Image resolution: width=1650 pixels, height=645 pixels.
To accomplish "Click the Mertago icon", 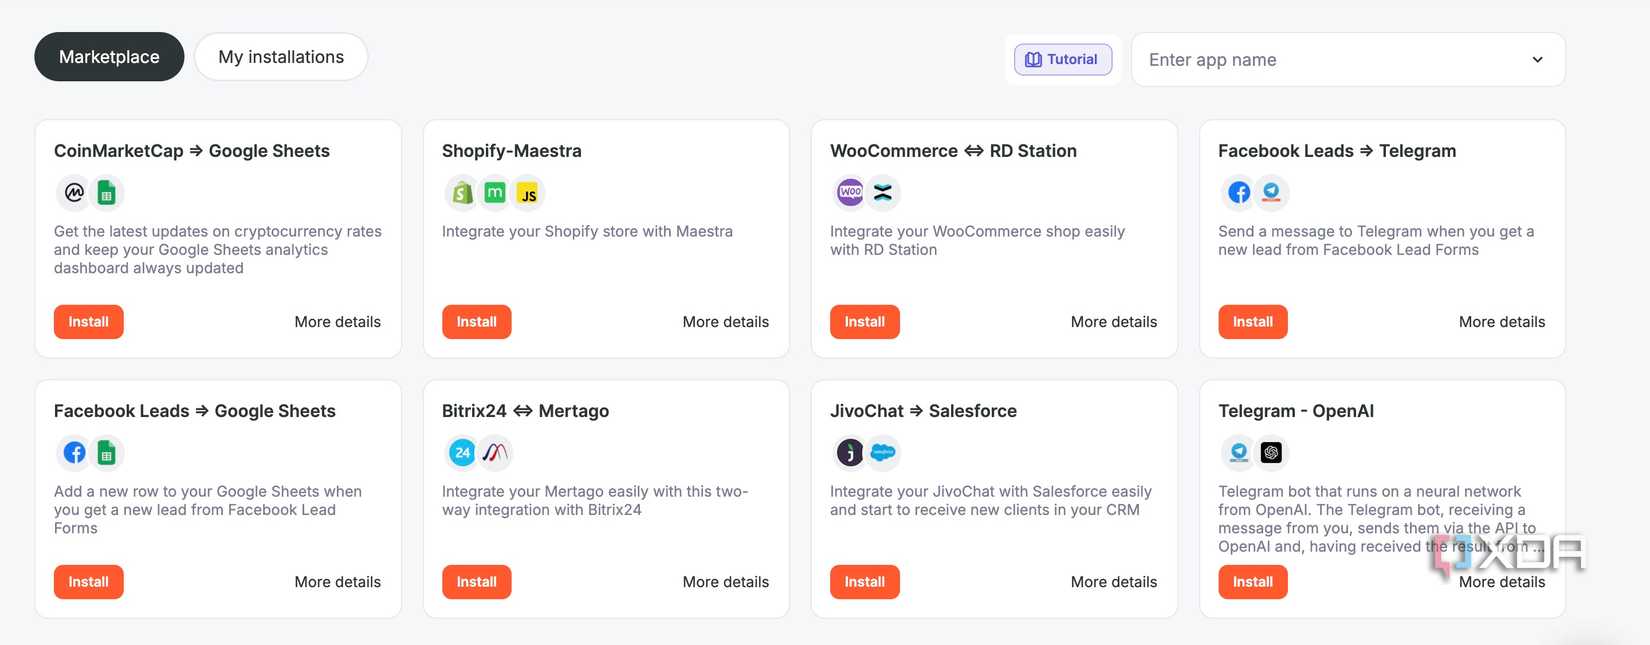I will coord(495,452).
